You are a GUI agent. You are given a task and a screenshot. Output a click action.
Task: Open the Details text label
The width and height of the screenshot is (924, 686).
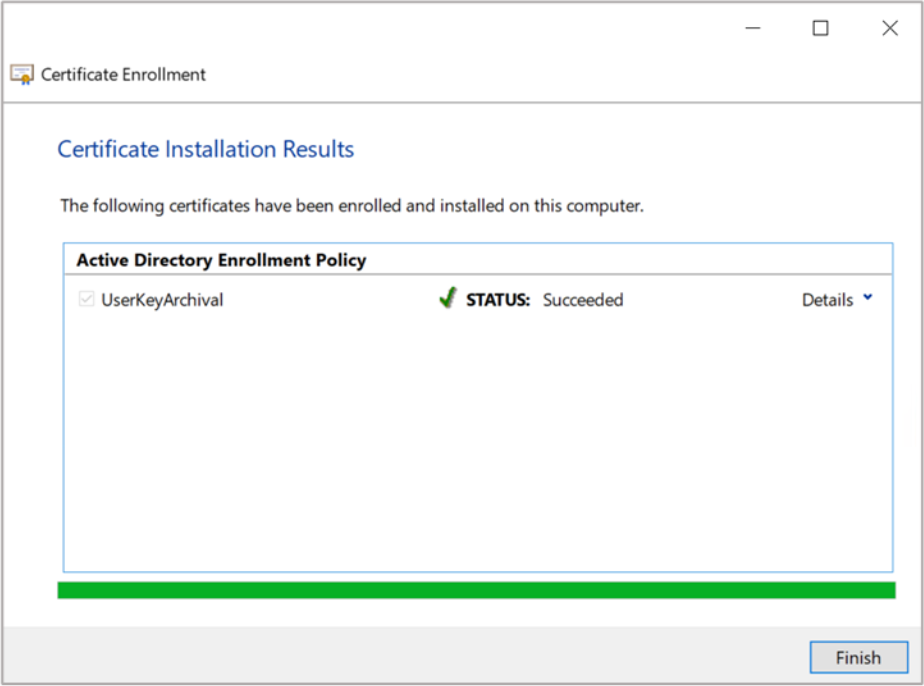827,300
